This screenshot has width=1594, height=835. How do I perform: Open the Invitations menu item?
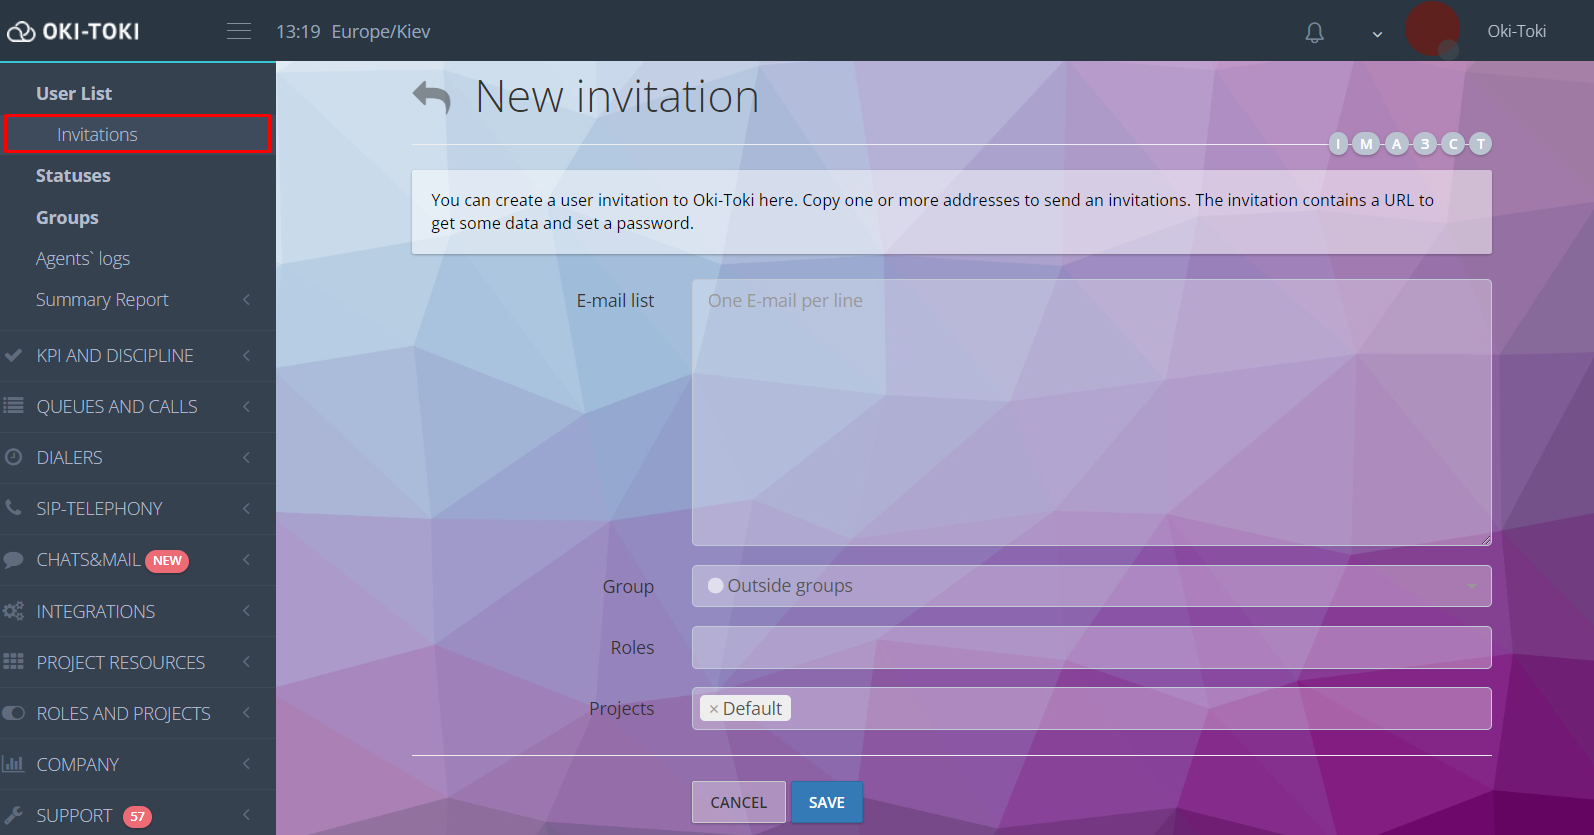[97, 135]
